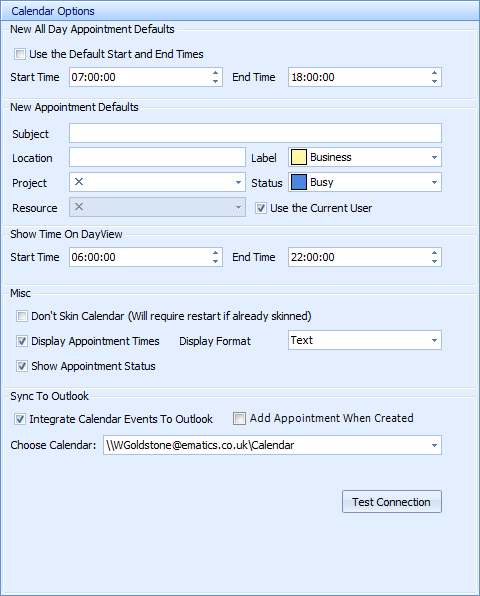480x596 pixels.
Task: Toggle Don't Skin Calendar checkbox
Action: point(22,316)
